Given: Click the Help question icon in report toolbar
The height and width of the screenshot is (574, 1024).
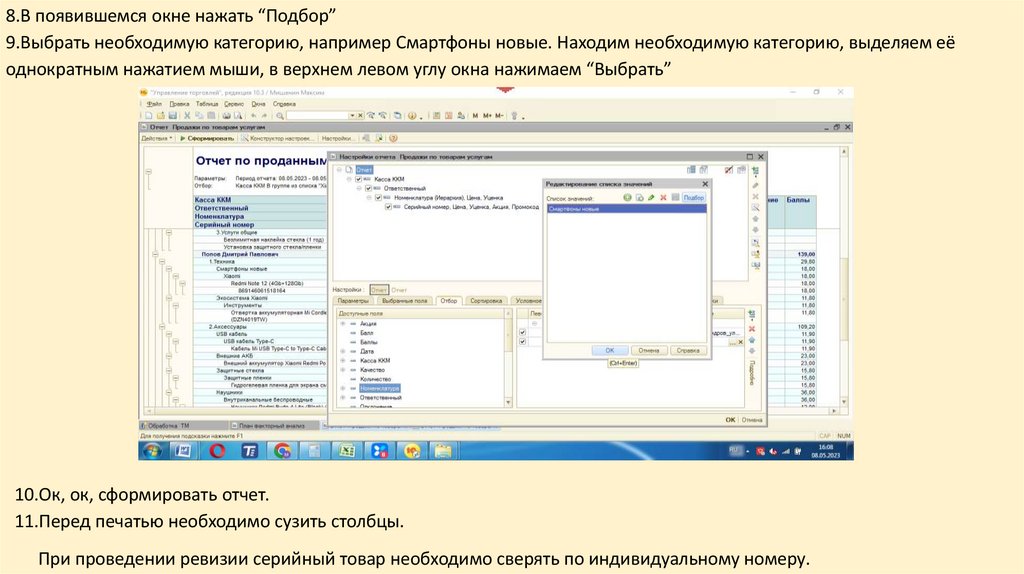Looking at the screenshot, I should click(x=393, y=138).
